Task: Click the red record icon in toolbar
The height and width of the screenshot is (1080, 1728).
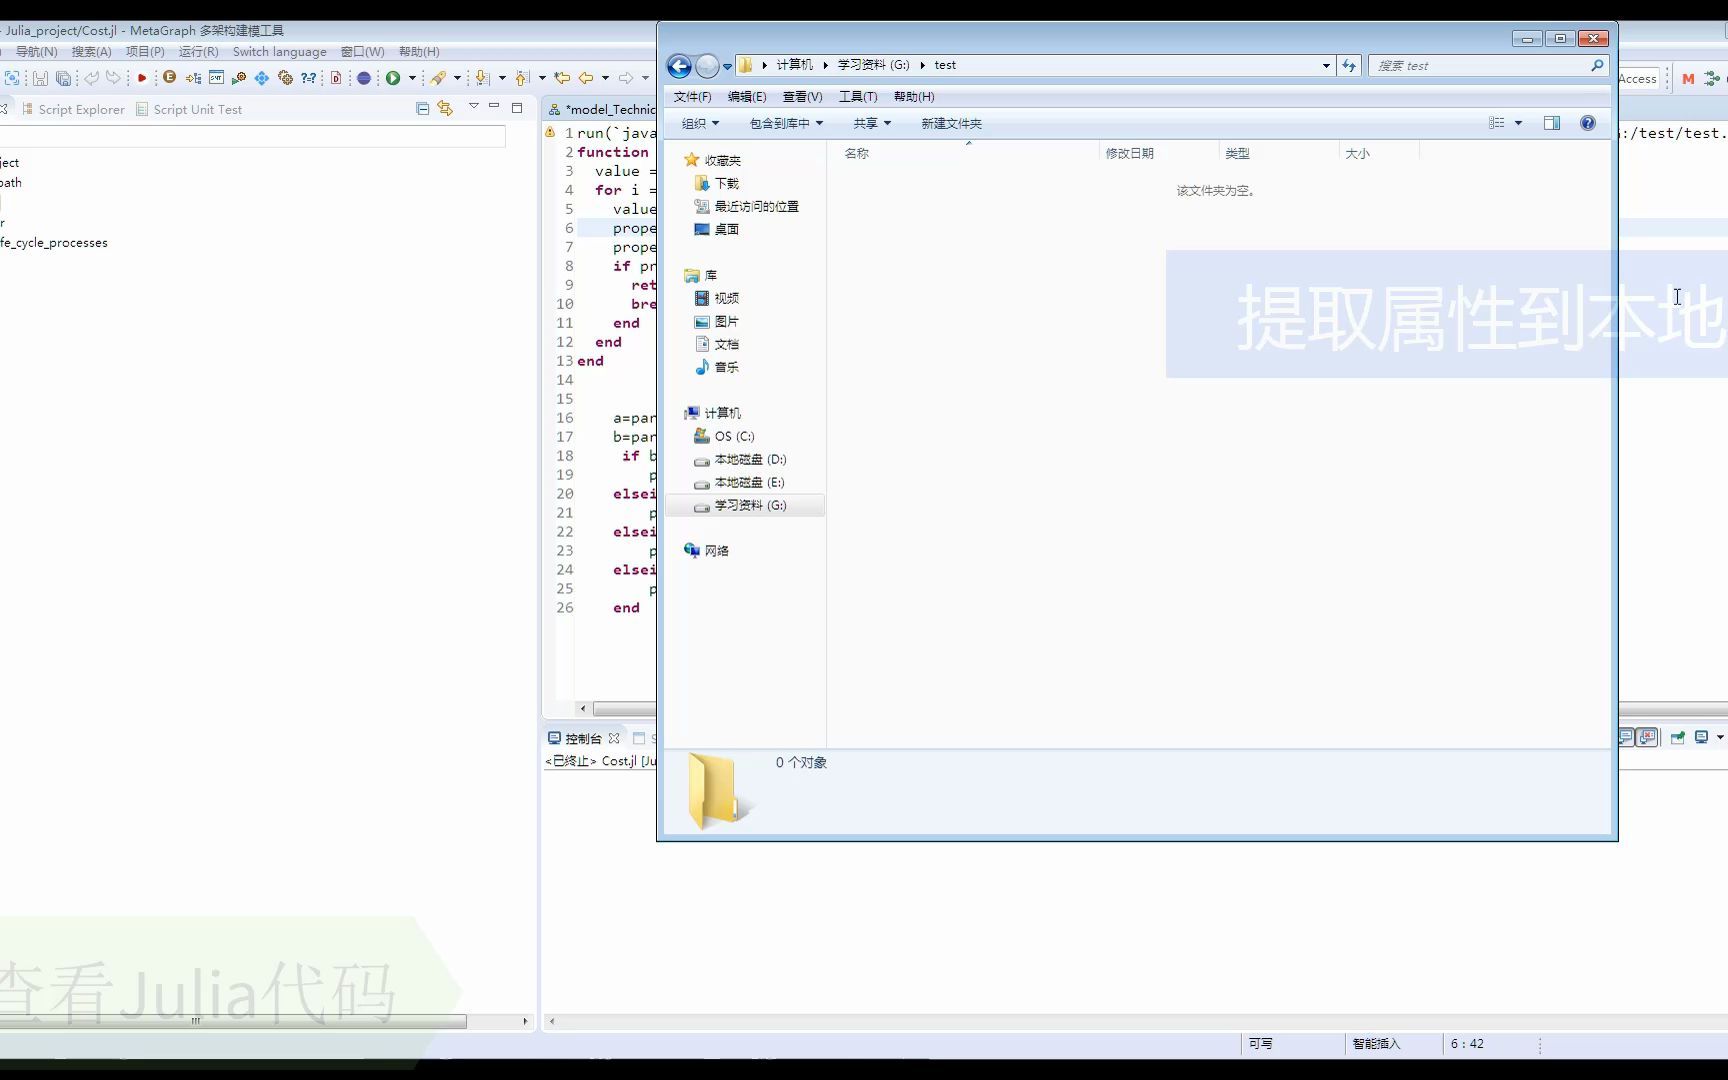Action: tap(142, 78)
